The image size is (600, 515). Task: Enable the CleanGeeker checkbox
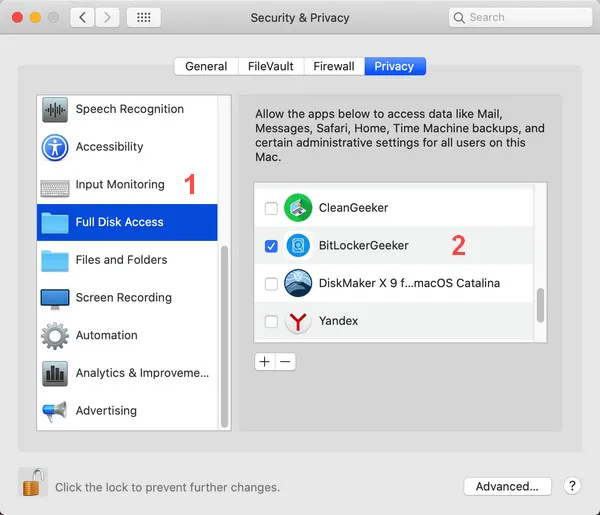point(270,208)
